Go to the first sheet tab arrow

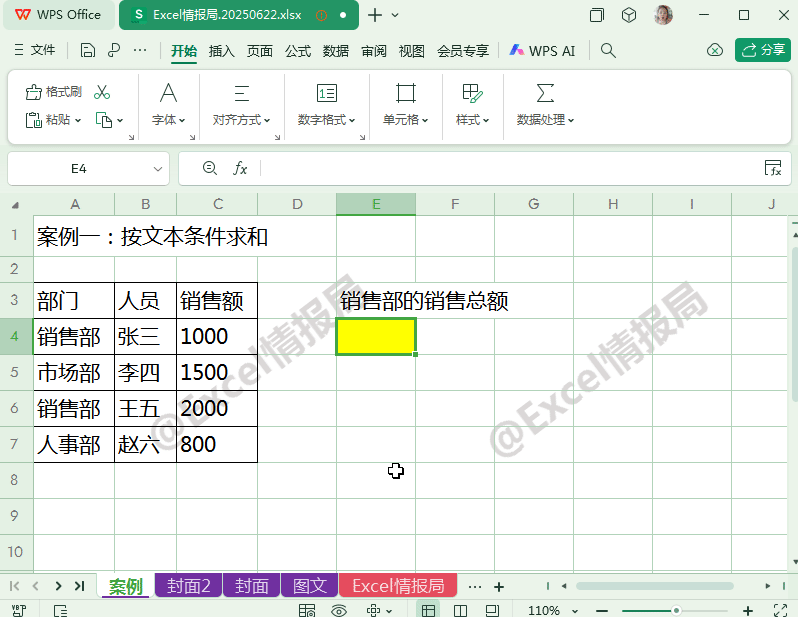(x=15, y=586)
